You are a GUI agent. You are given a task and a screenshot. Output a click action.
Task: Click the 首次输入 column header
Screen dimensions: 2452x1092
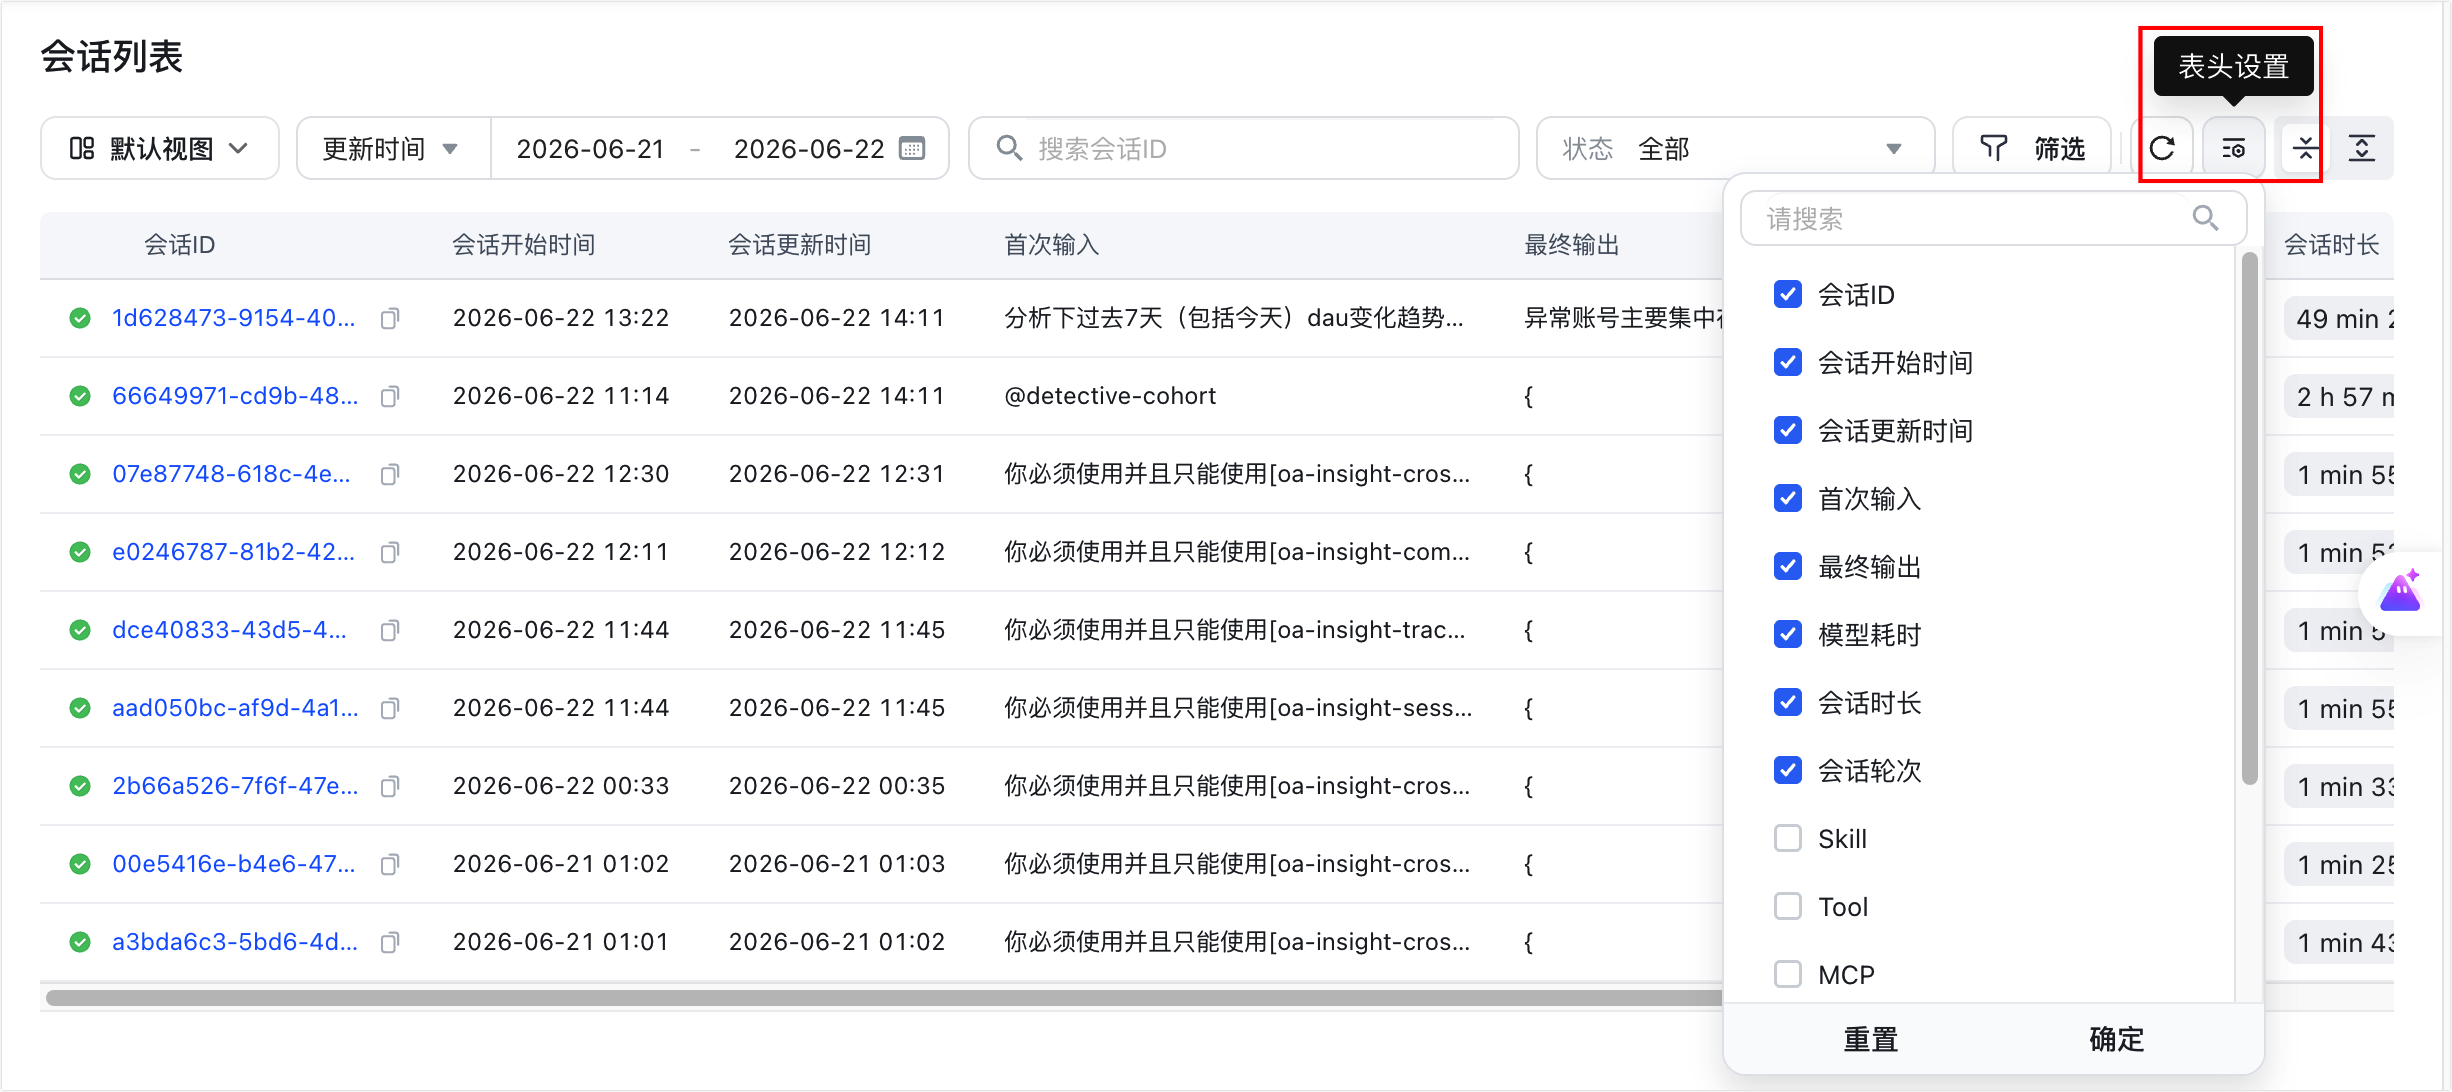point(1052,245)
